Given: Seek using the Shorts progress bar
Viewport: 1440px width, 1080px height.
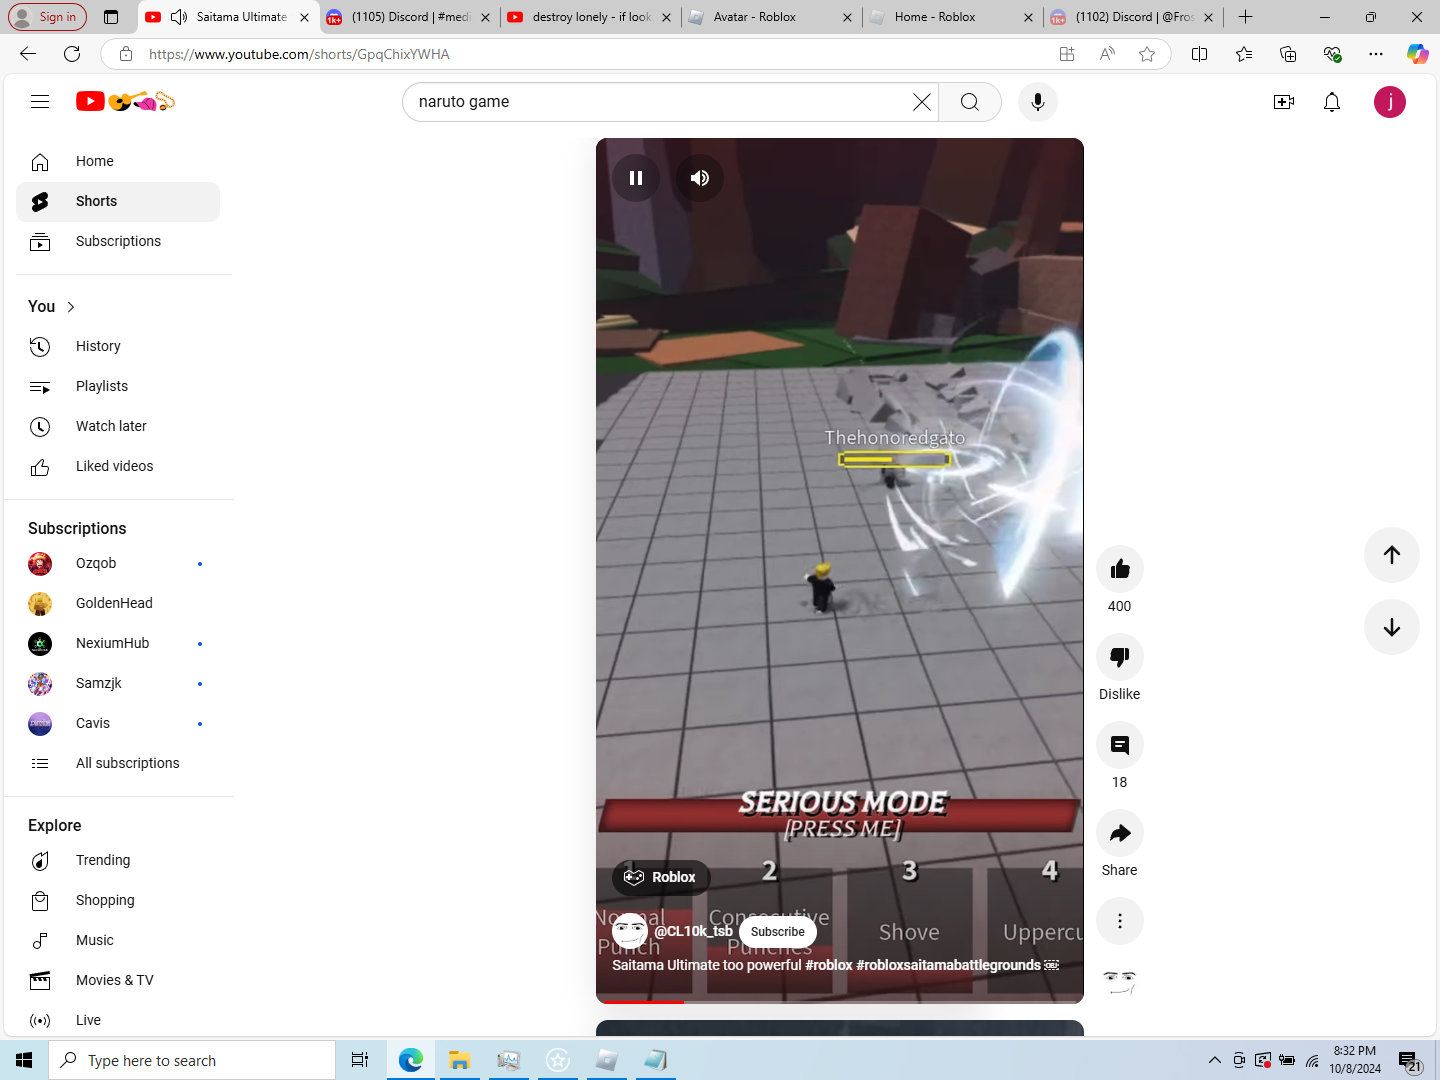Looking at the screenshot, I should click(840, 1001).
